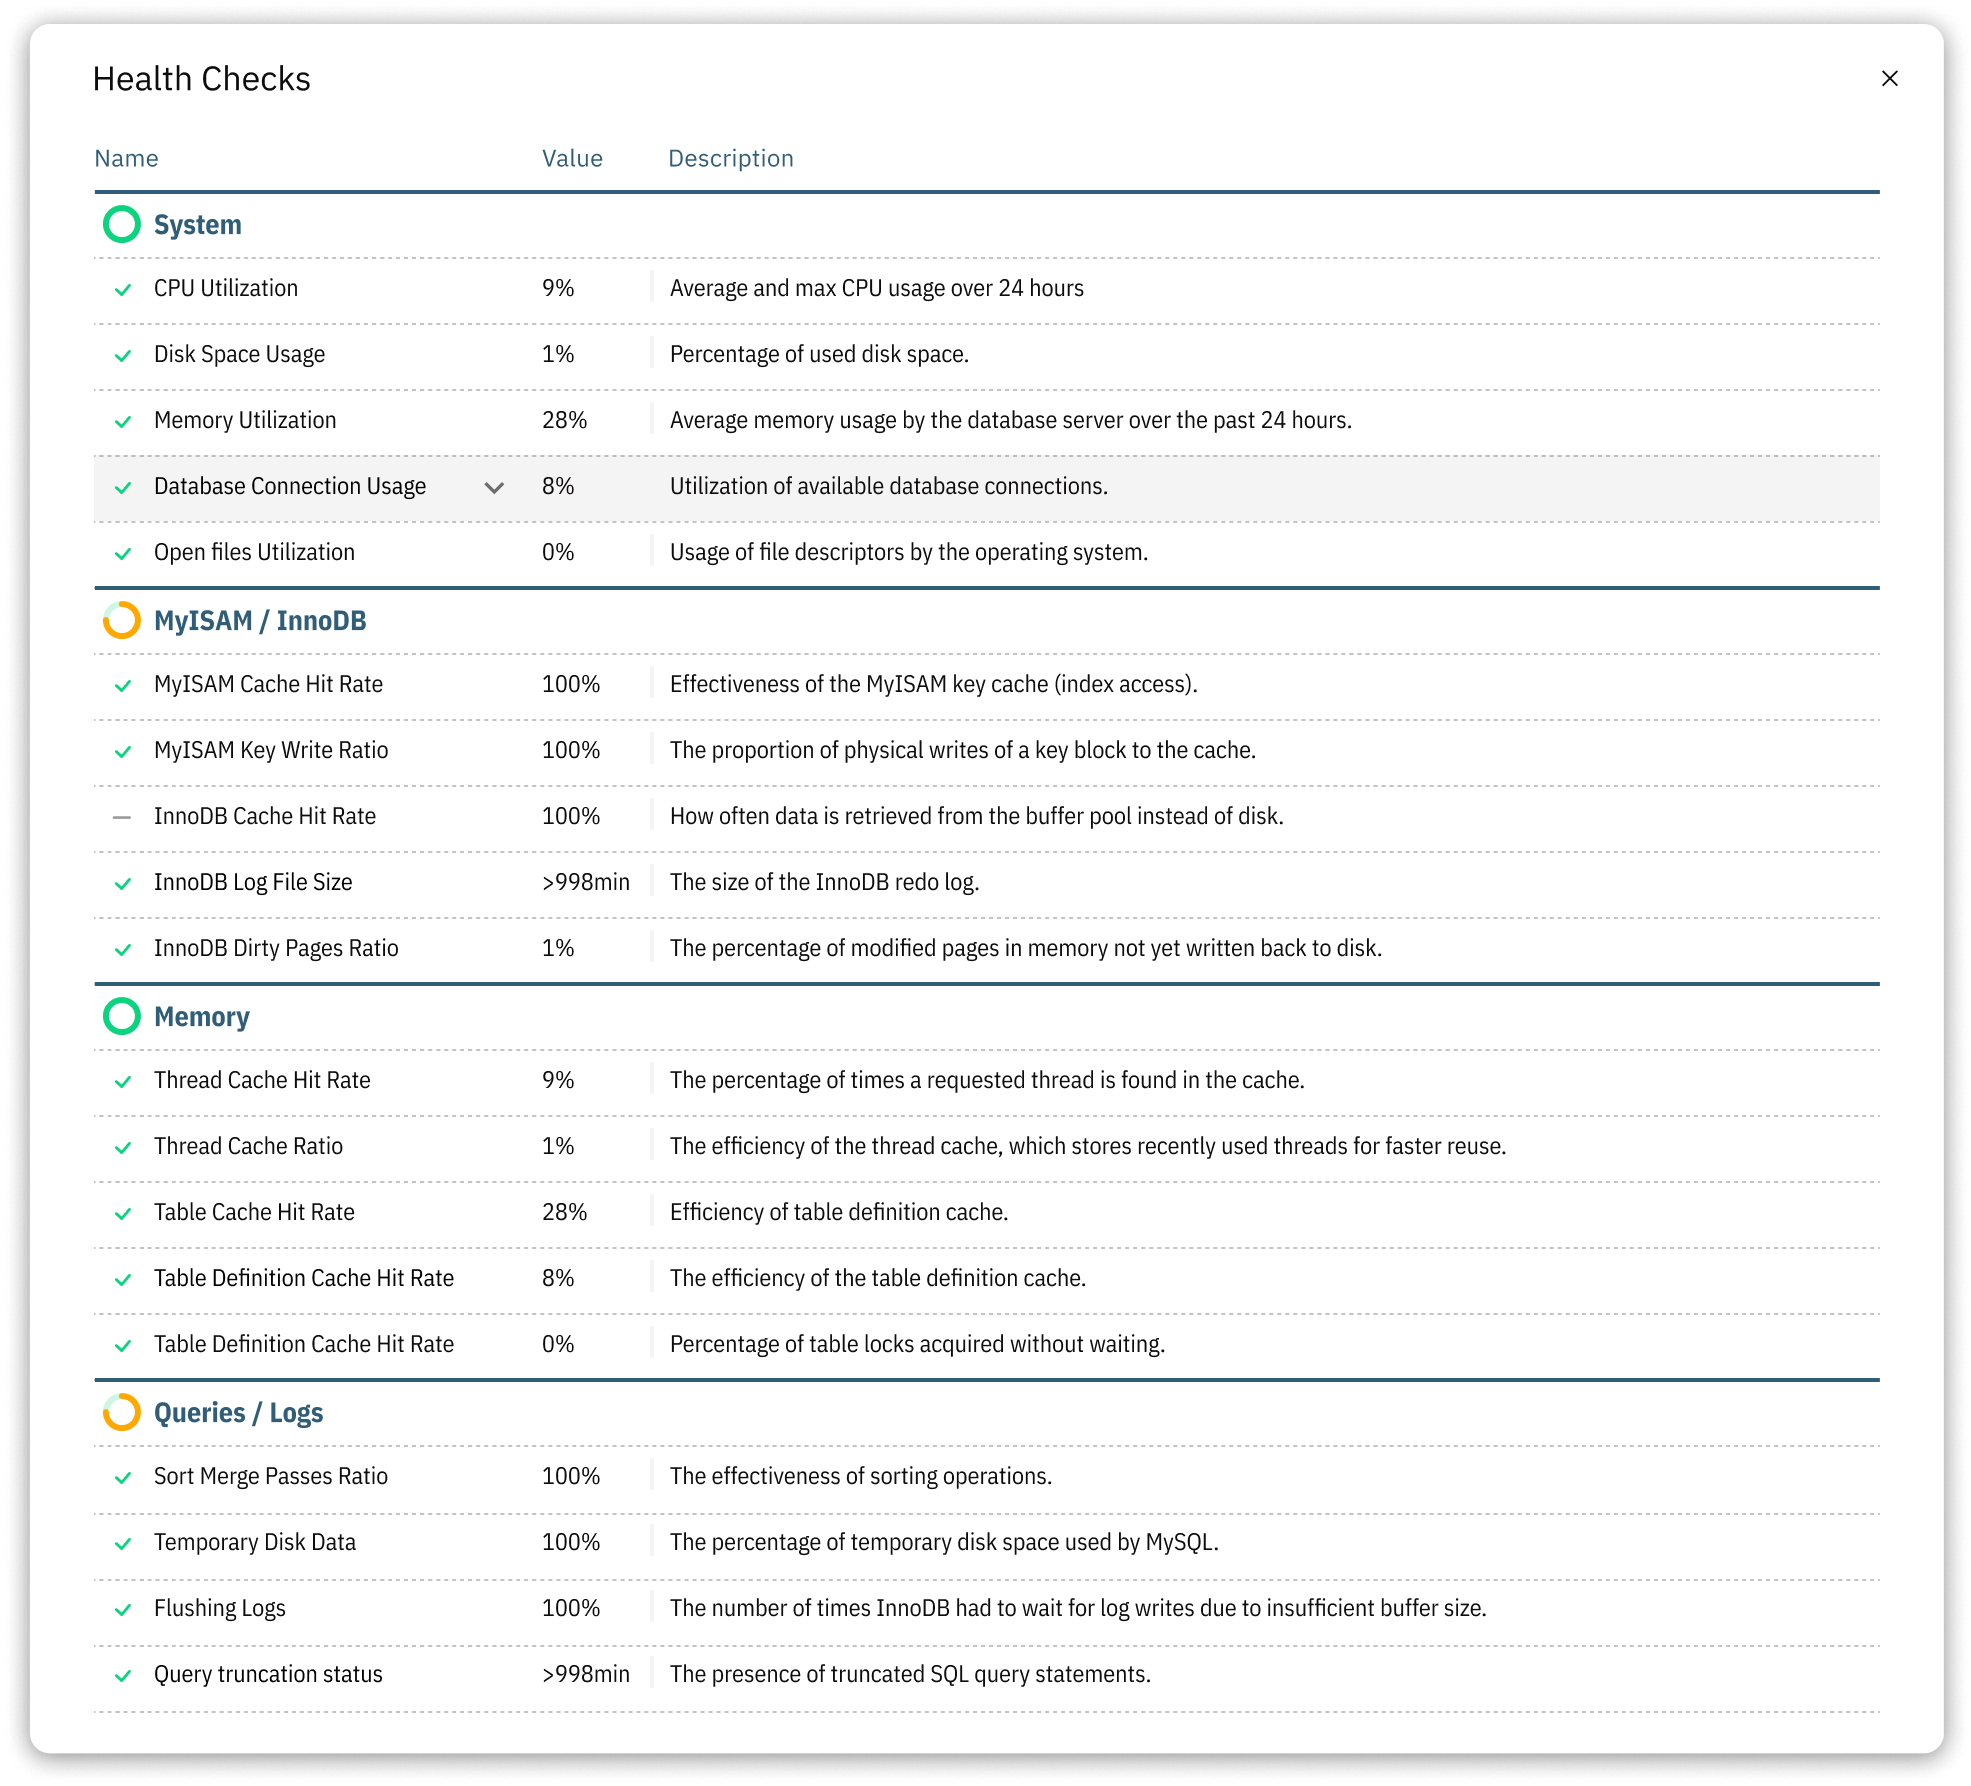
Task: Click the checkmark beside Thread Cache Ratio
Action: click(x=123, y=1147)
